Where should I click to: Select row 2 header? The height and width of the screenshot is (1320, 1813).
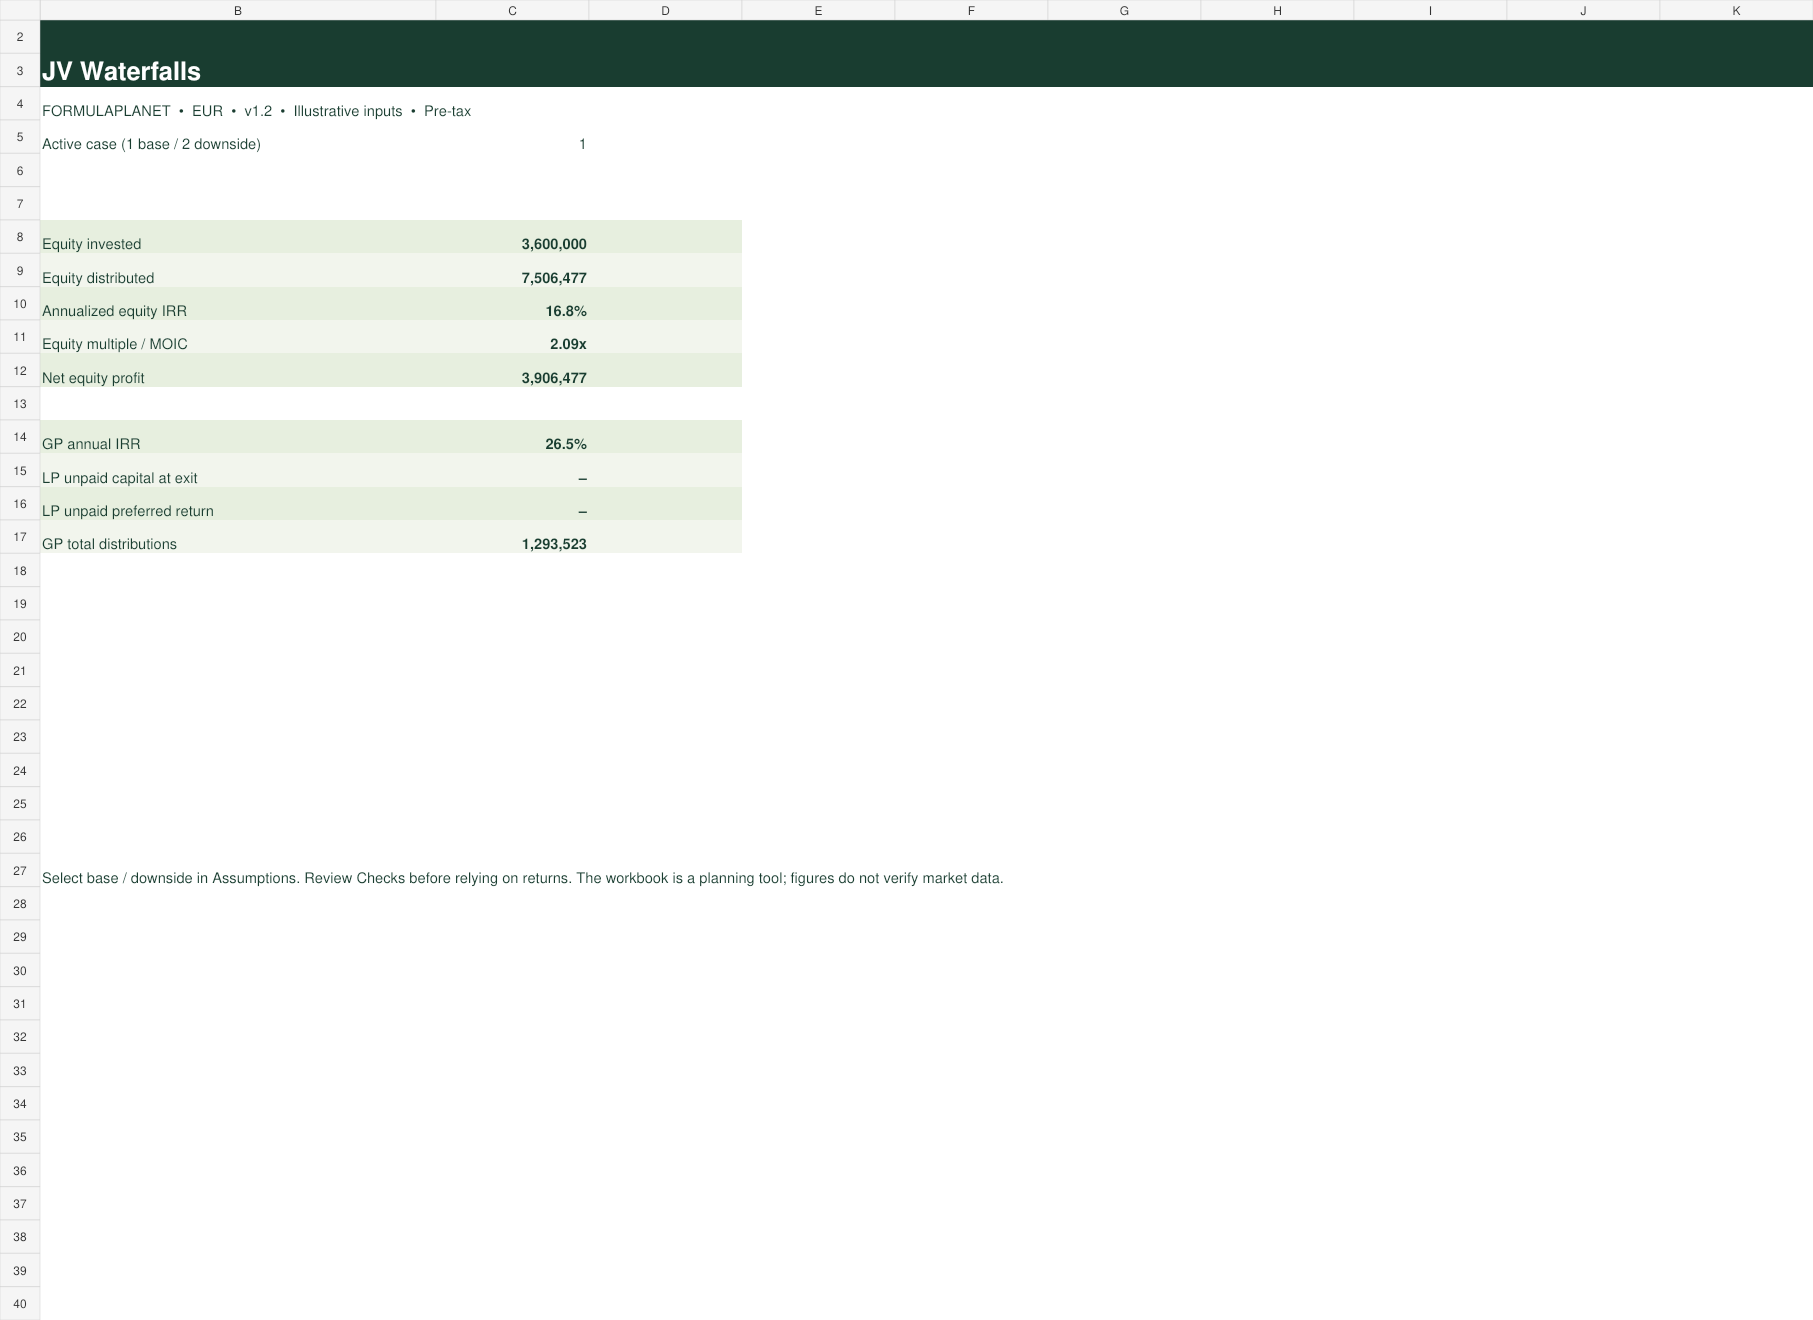[20, 37]
